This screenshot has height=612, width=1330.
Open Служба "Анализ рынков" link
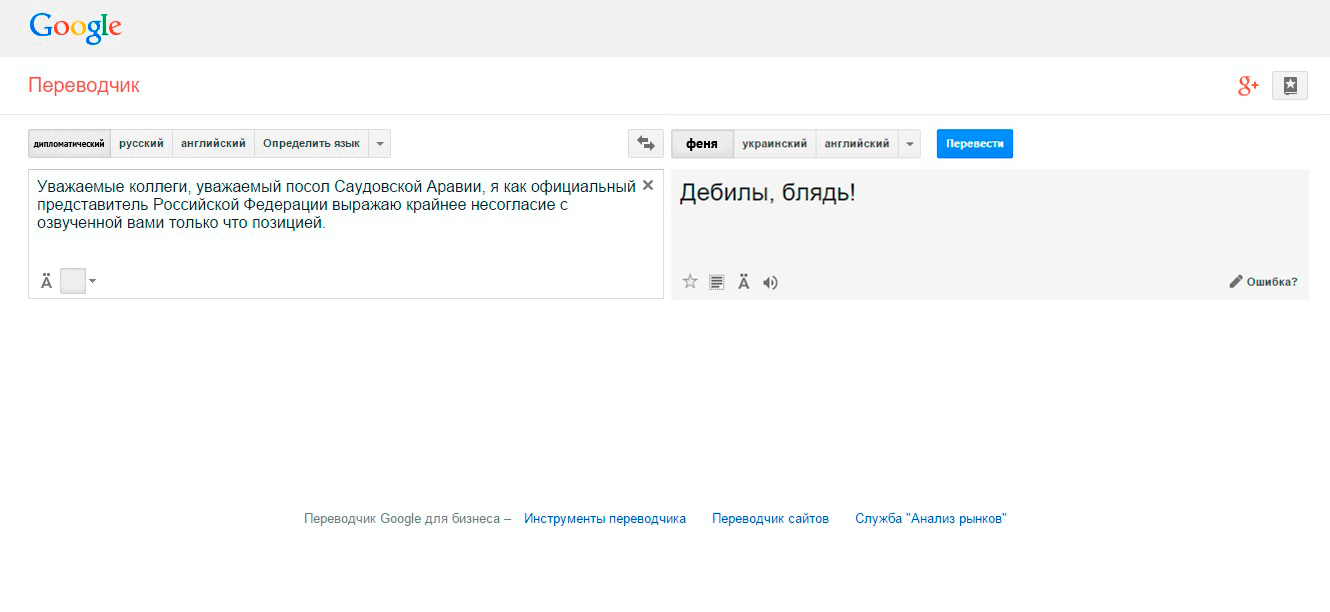point(931,519)
